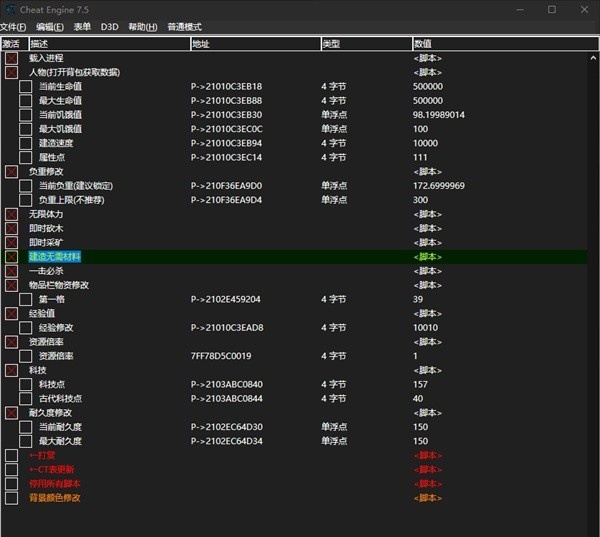Viewport: 600px width, 537px height.
Task: Toggle the 人物(打开背包获取数据) script checkbox
Action: coord(11,72)
